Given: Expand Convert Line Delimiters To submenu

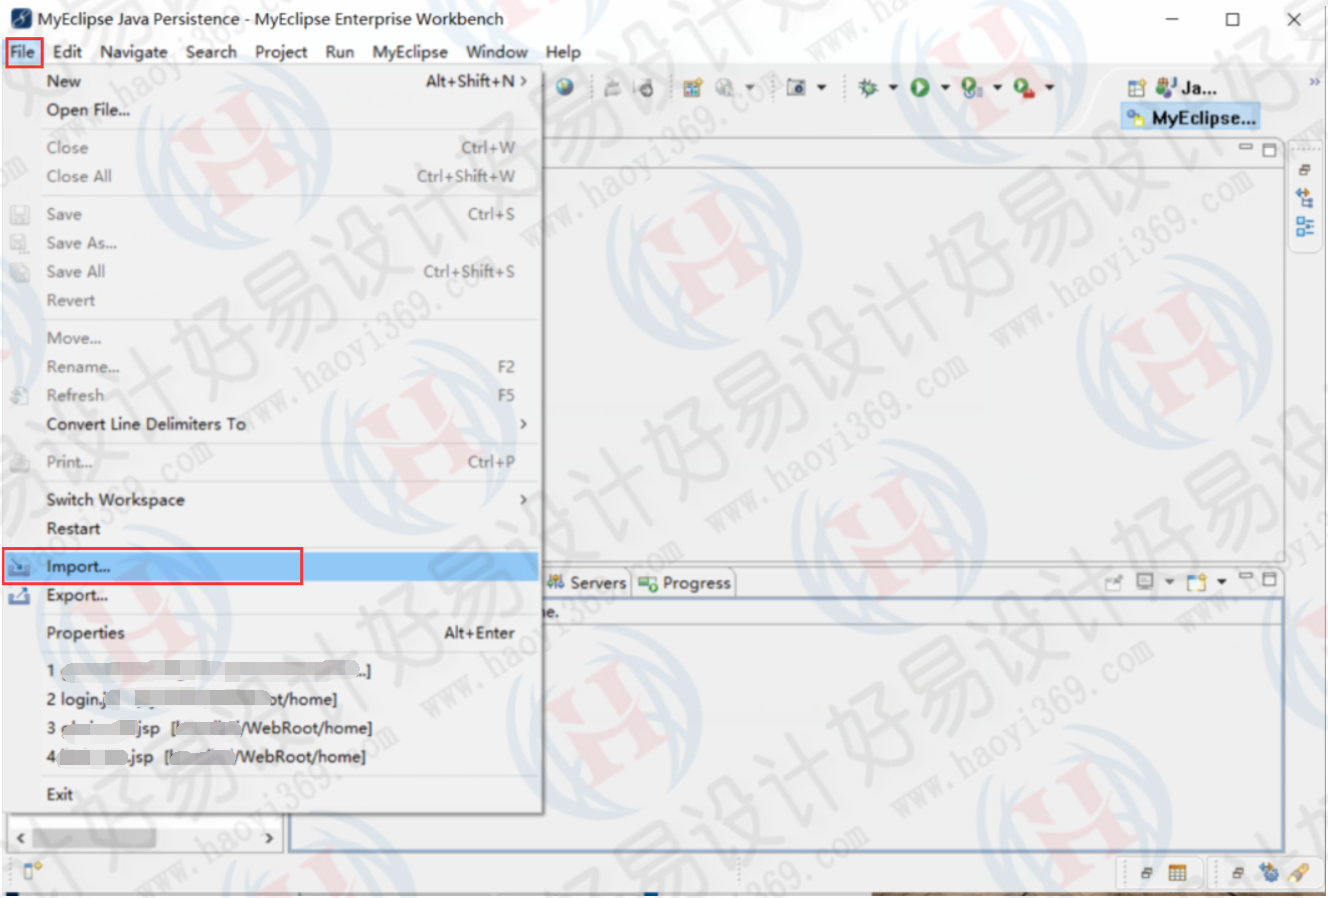Looking at the screenshot, I should click(523, 424).
